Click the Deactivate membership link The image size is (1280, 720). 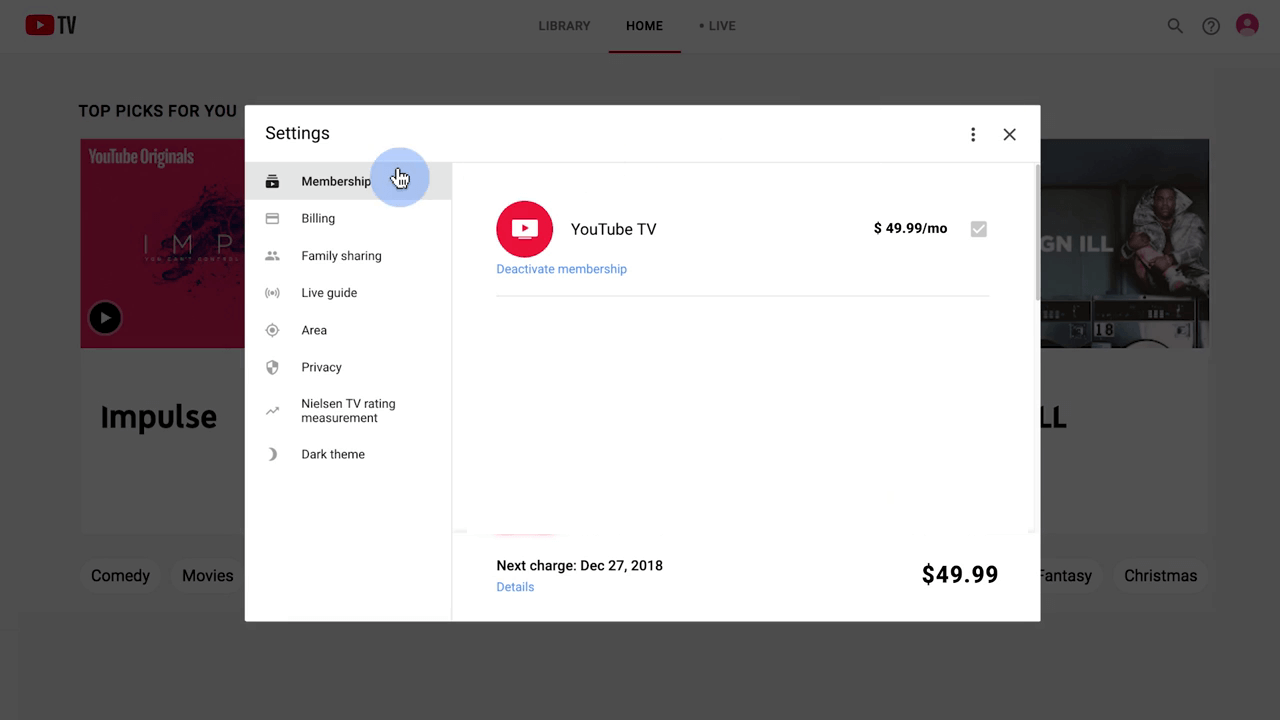point(561,269)
